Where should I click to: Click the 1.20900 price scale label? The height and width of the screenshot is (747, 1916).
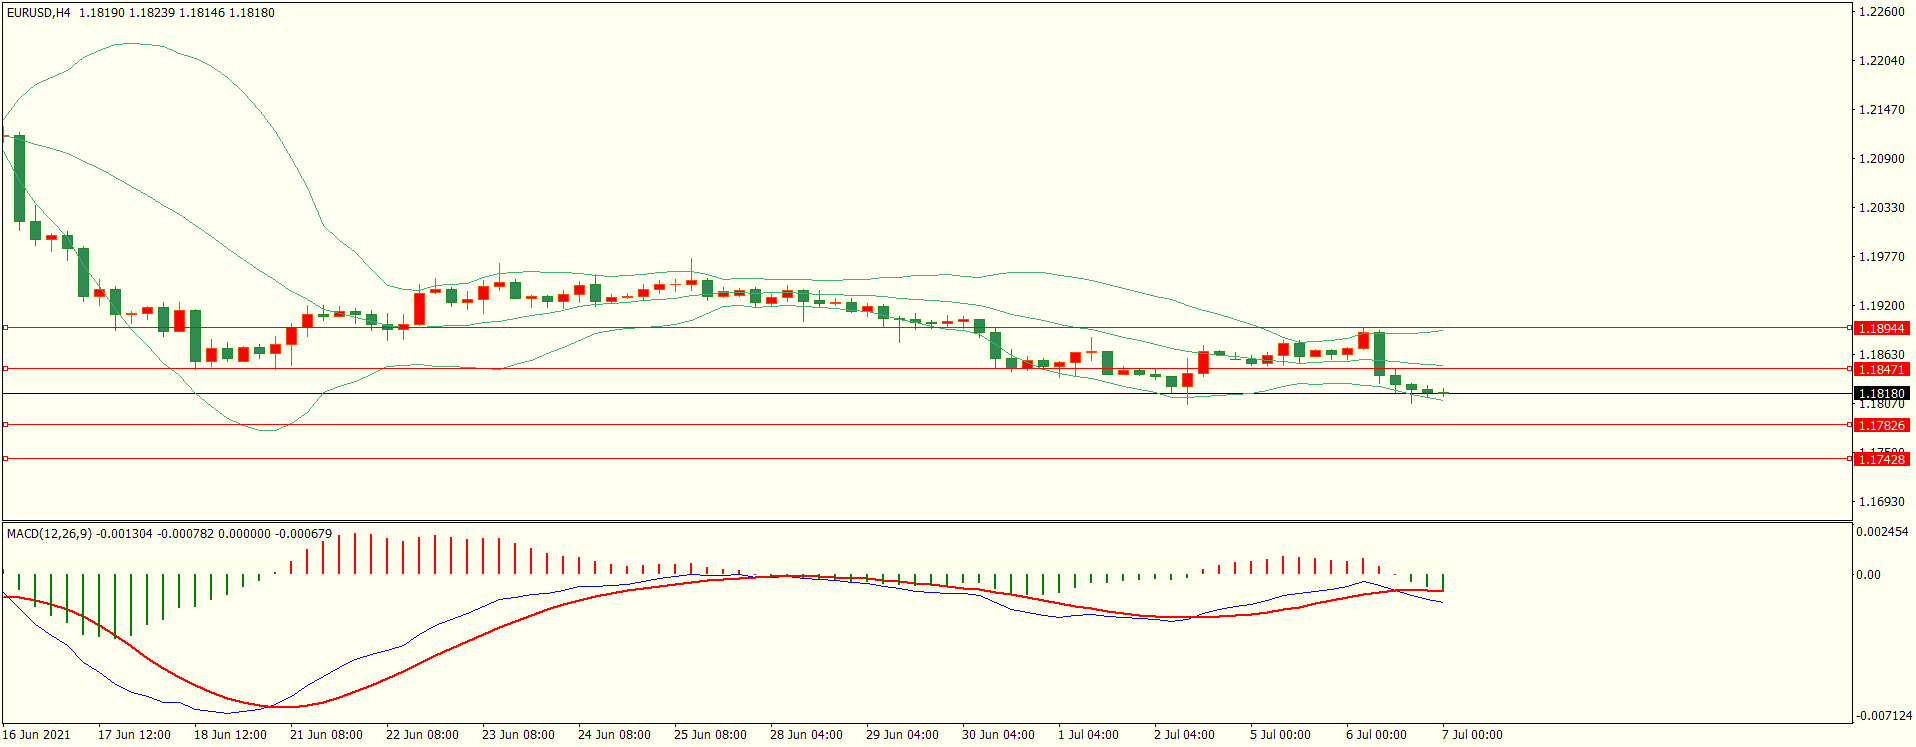click(x=1881, y=159)
